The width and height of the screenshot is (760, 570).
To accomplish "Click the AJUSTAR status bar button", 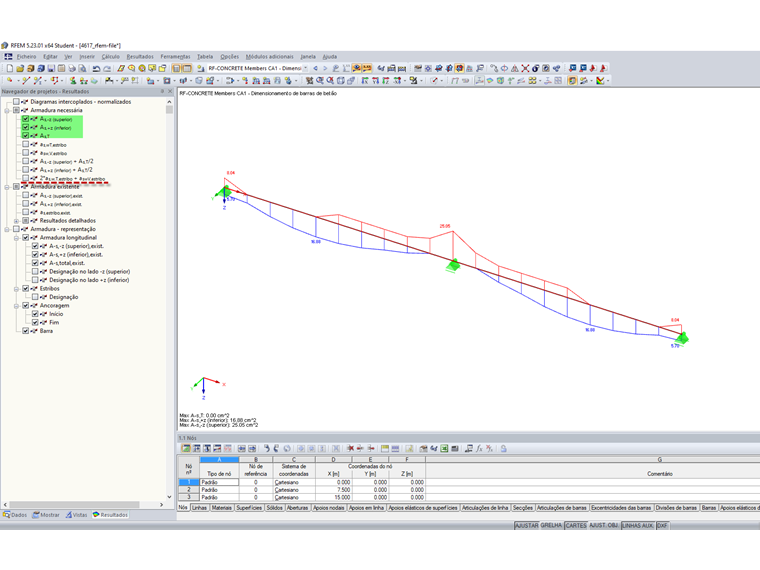I will [x=526, y=526].
